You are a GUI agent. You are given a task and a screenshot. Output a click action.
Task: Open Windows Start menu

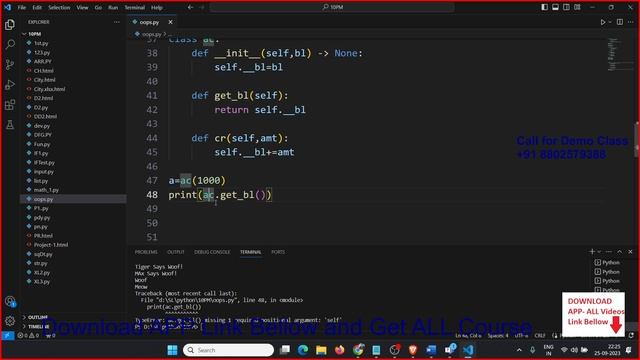click(173, 350)
